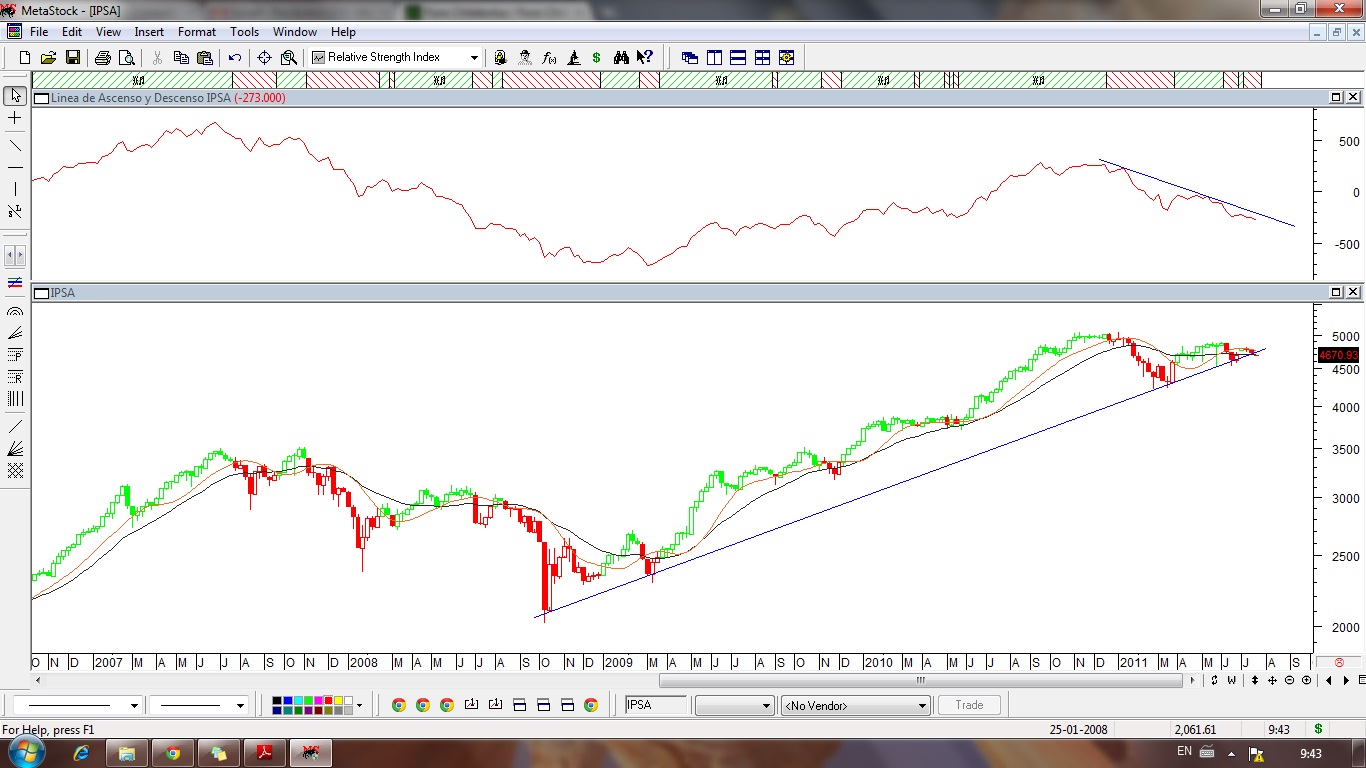Toggle the arrow pointer selection tool
Image resolution: width=1366 pixels, height=768 pixels.
pyautogui.click(x=15, y=96)
